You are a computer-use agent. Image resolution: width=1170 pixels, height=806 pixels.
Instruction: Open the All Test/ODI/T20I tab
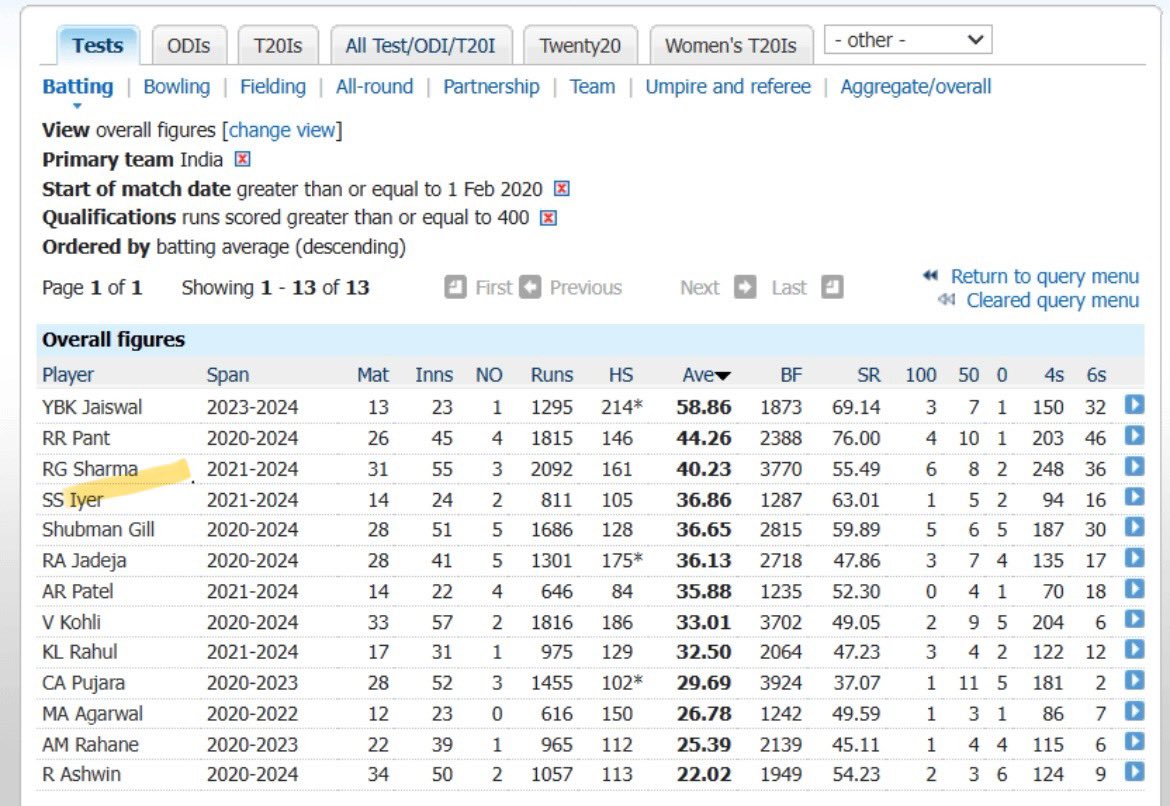point(421,46)
